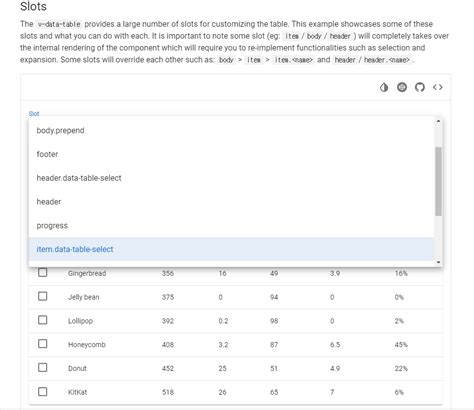The height and width of the screenshot is (410, 474).
Task: Click the dropdown scrollbar down arrow
Action: pyautogui.click(x=438, y=262)
